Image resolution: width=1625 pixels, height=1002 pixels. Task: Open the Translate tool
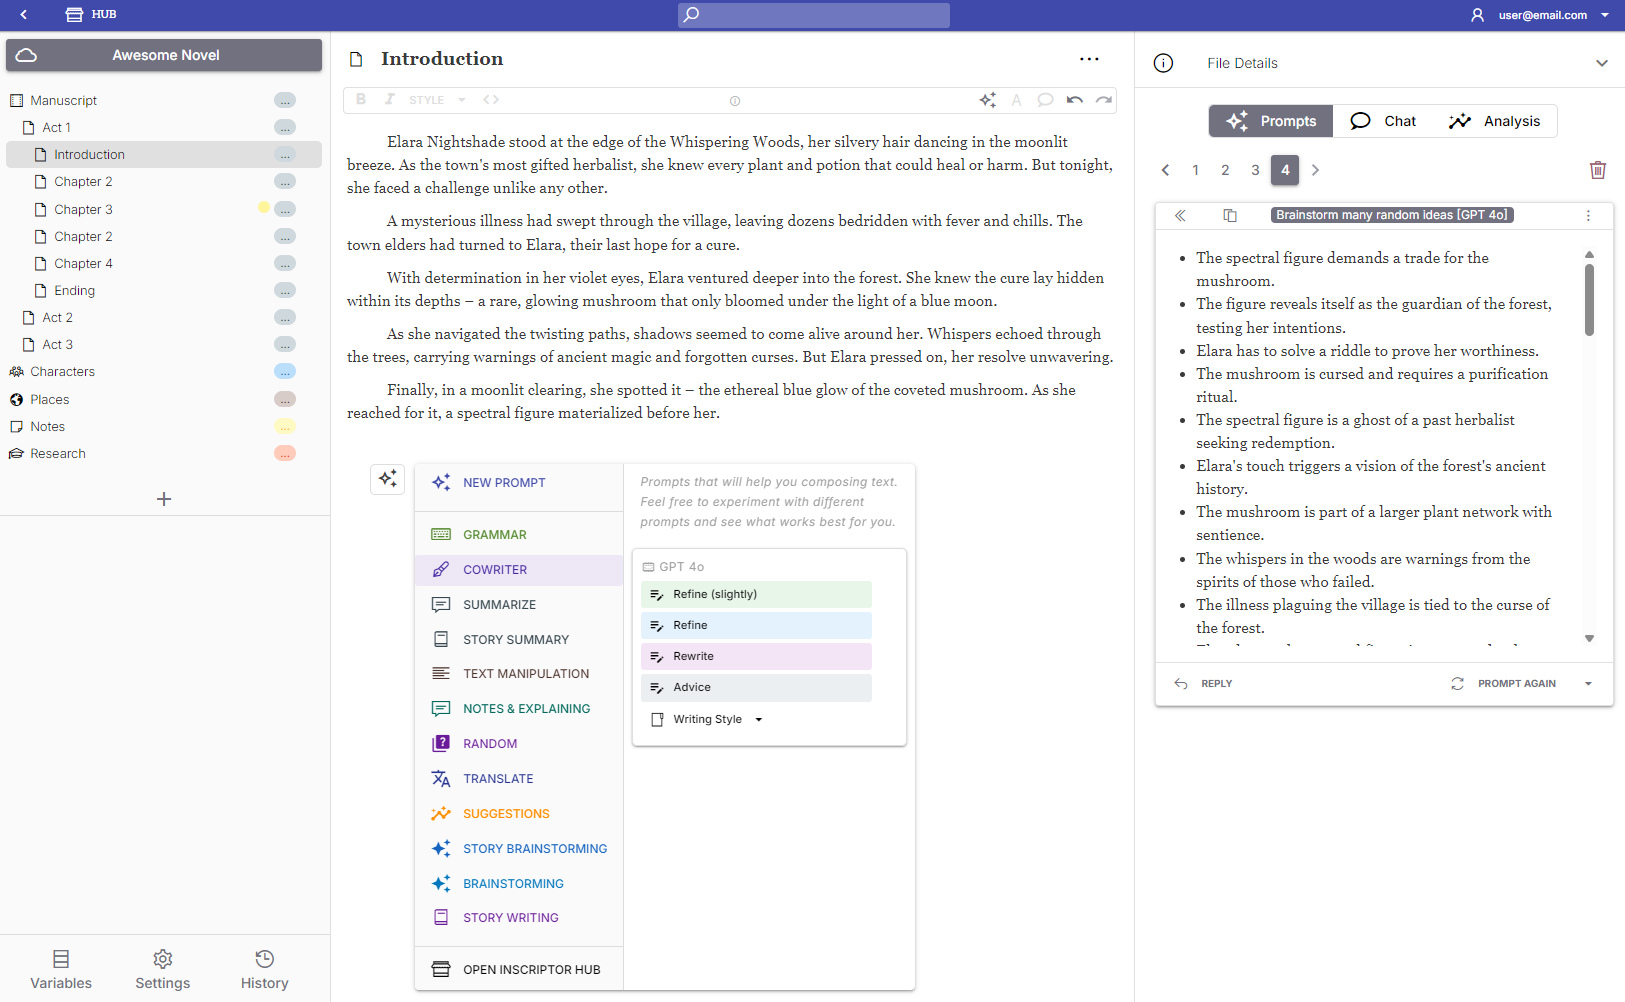click(497, 778)
